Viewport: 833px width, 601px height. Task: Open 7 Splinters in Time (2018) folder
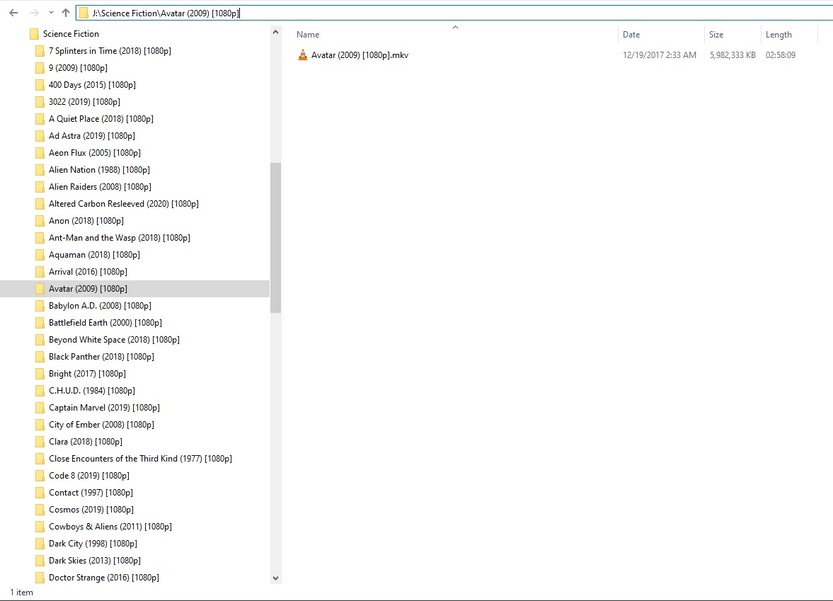109,51
